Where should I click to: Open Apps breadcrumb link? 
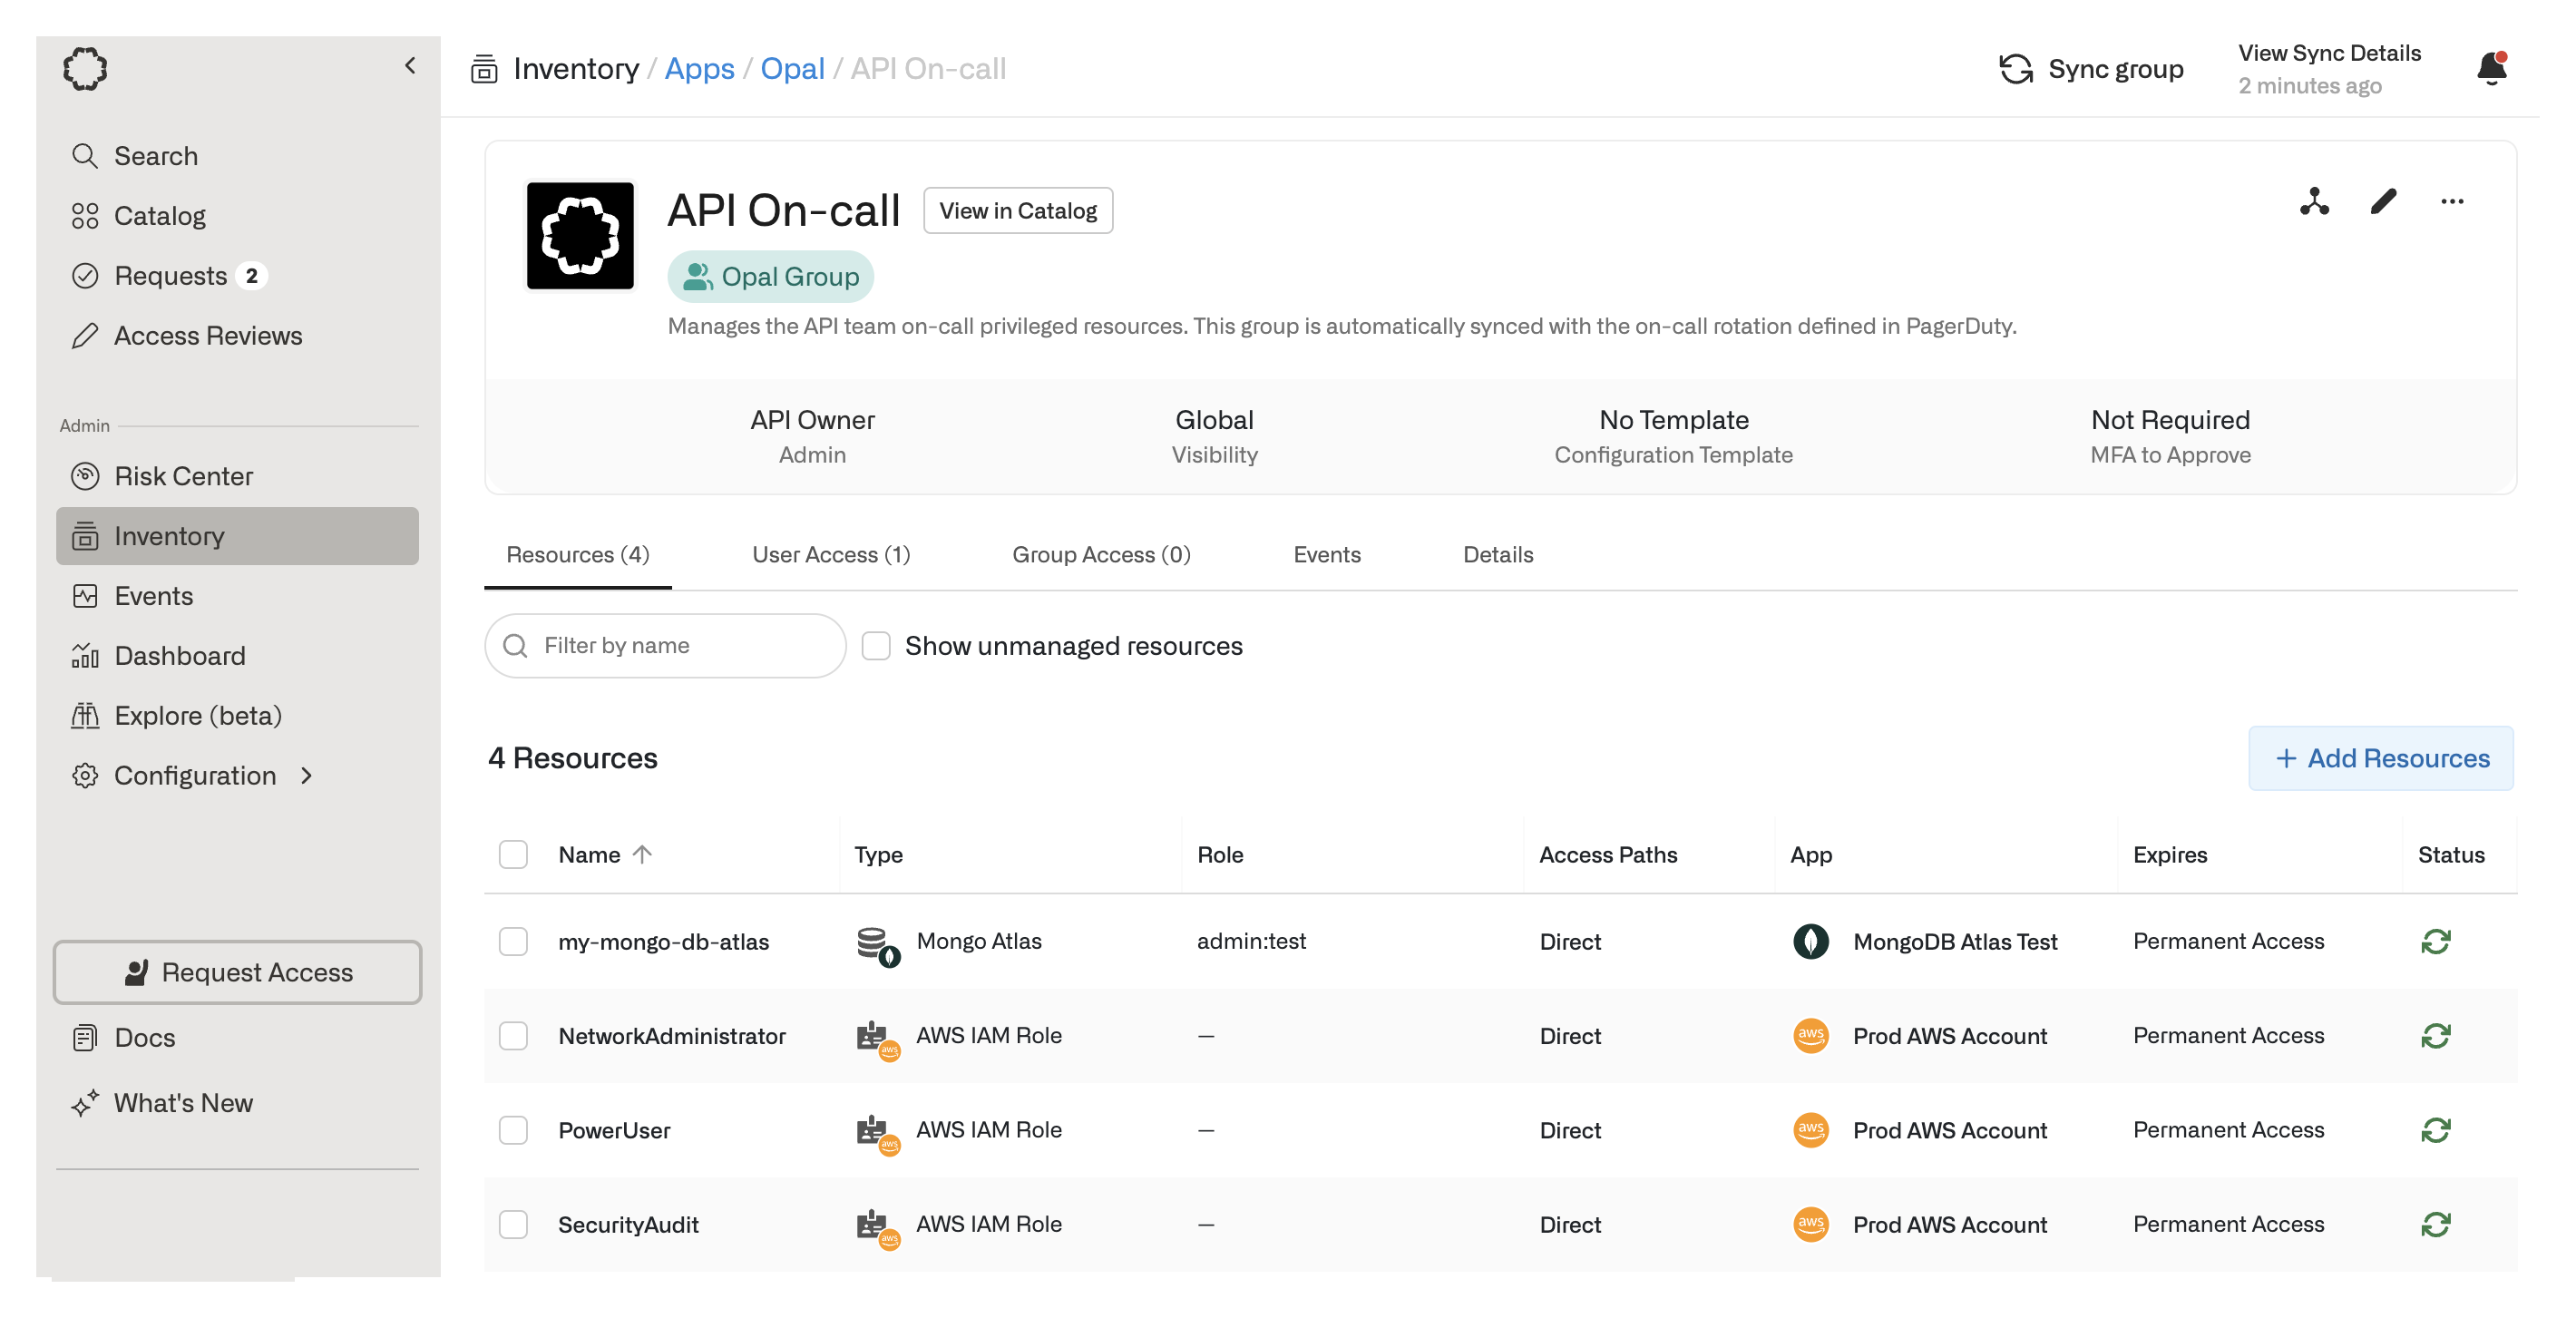coord(699,69)
